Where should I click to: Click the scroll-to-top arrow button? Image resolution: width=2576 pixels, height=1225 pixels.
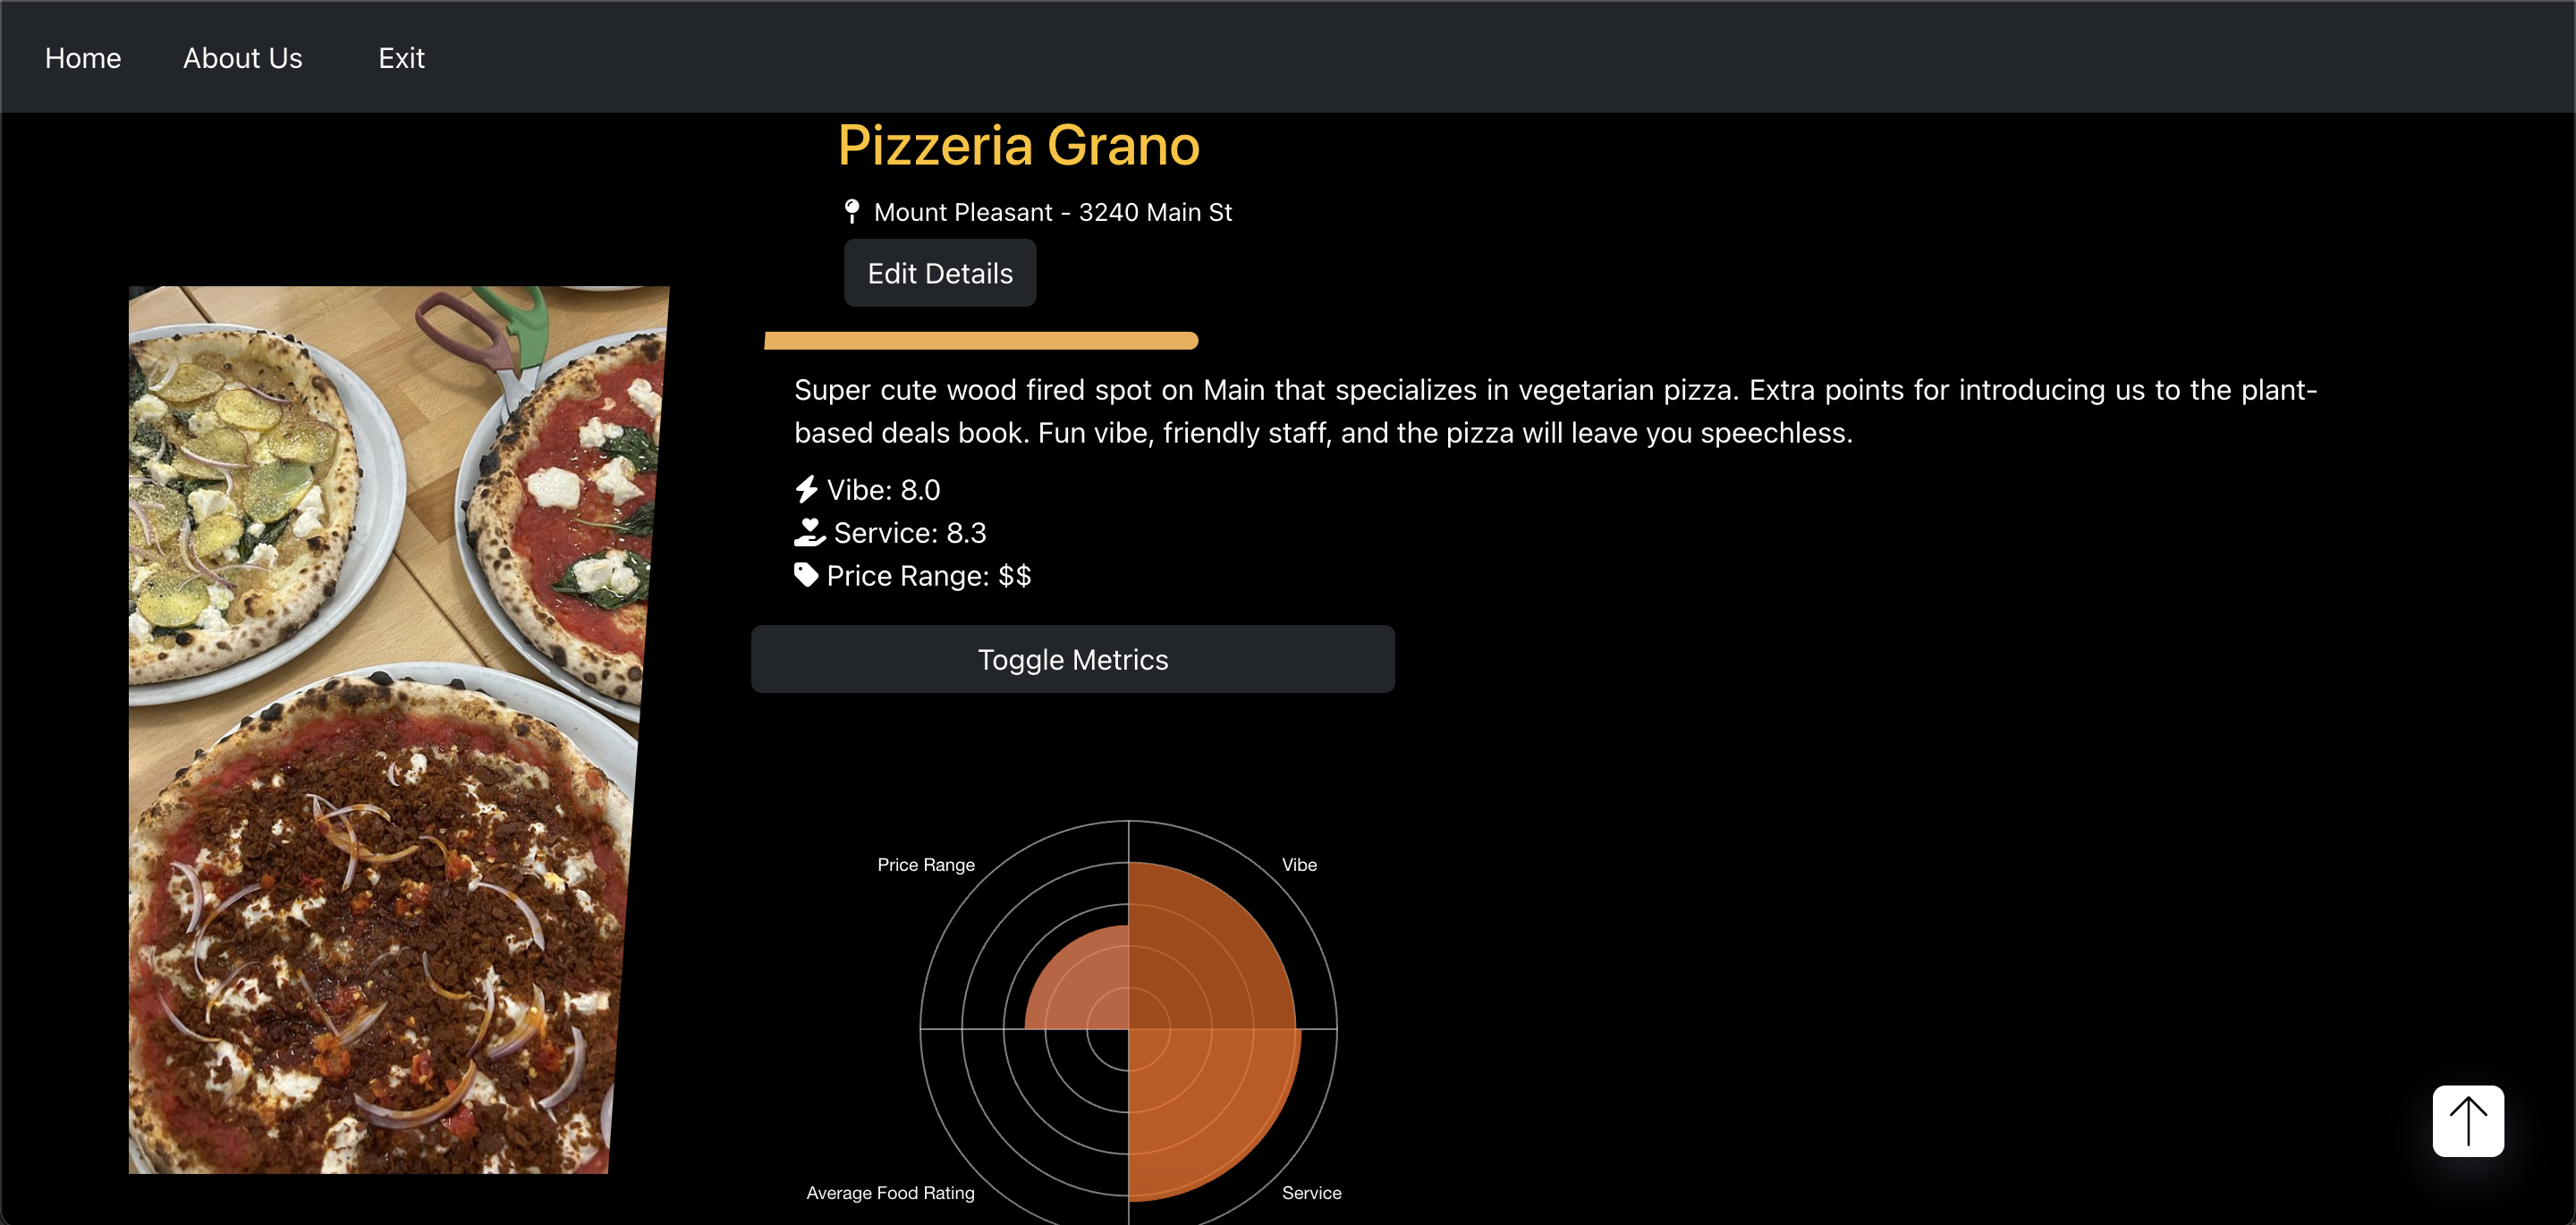[2467, 1121]
